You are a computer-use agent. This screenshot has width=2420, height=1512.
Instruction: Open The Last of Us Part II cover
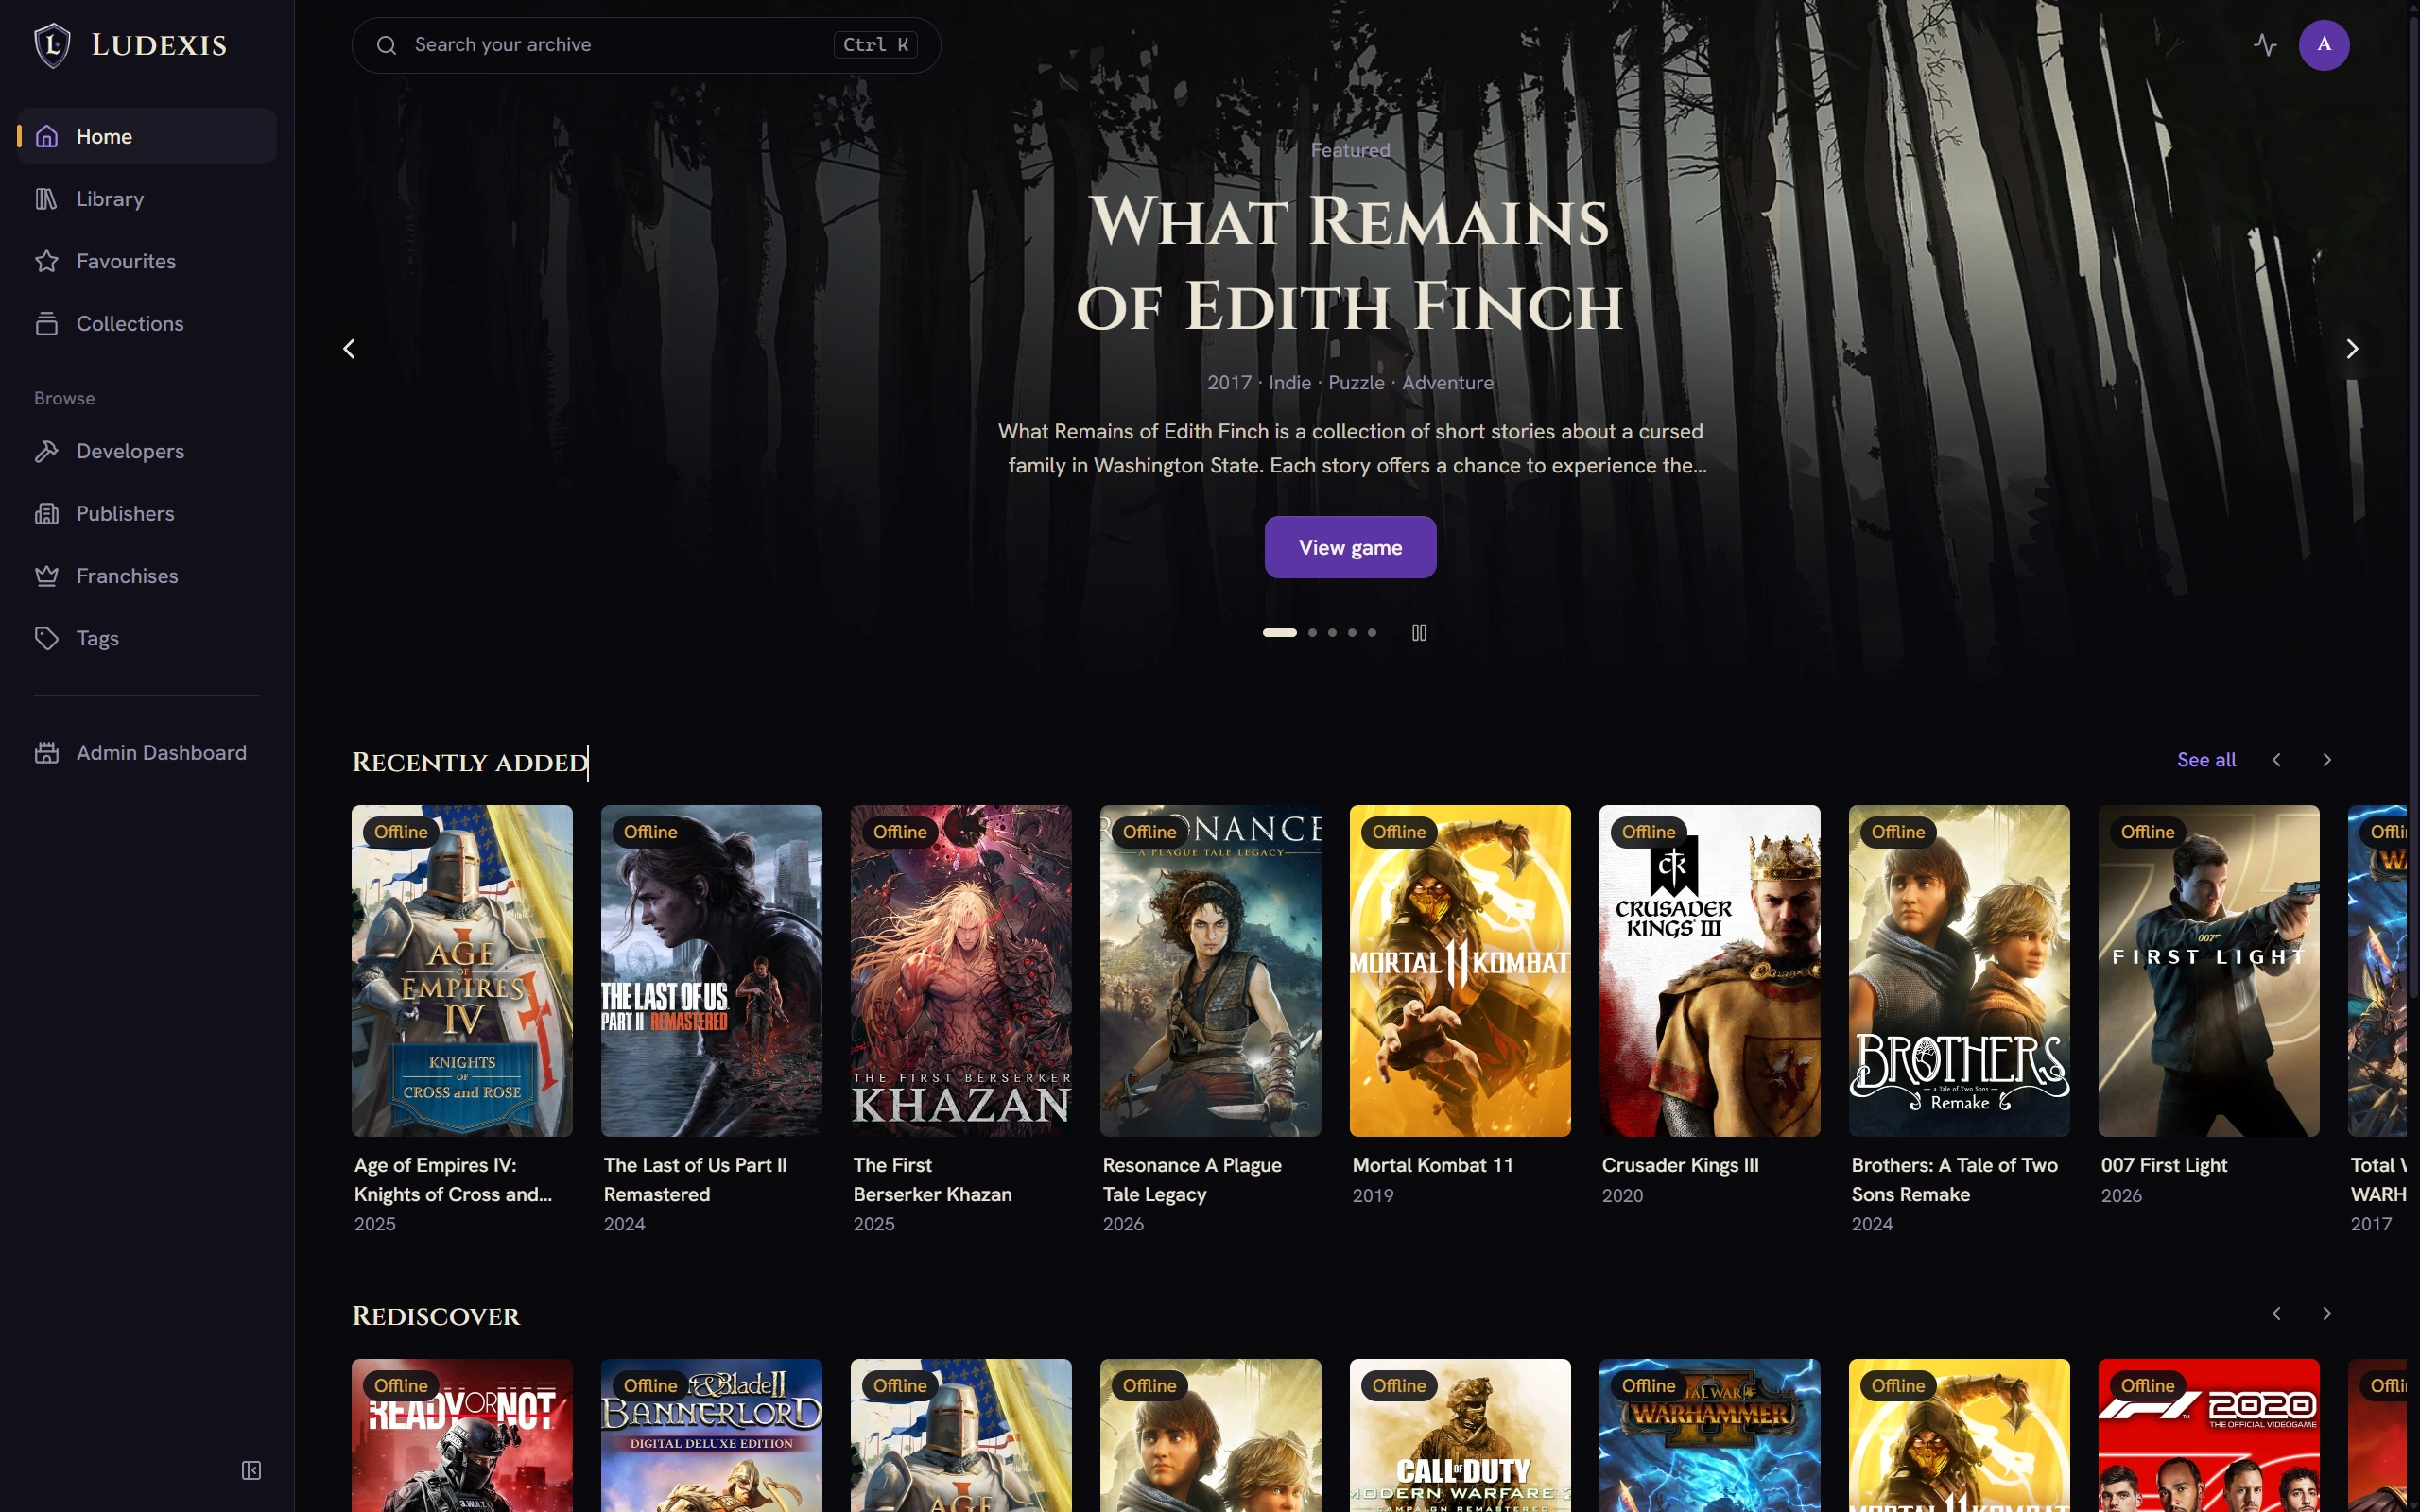pyautogui.click(x=711, y=970)
